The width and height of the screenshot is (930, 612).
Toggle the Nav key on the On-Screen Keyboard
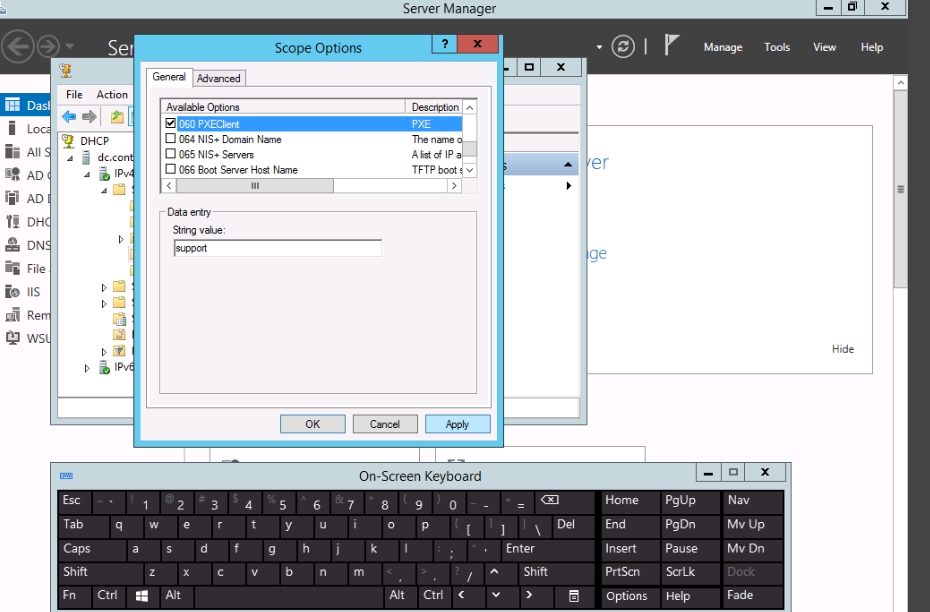coord(753,501)
